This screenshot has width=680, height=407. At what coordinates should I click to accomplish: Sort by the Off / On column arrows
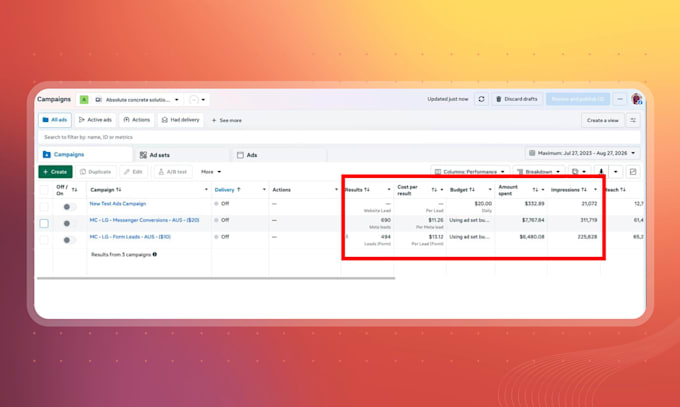(x=75, y=190)
